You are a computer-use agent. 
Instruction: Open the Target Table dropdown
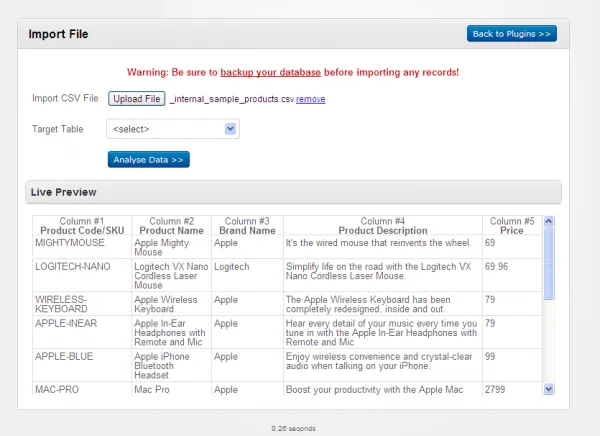click(173, 129)
